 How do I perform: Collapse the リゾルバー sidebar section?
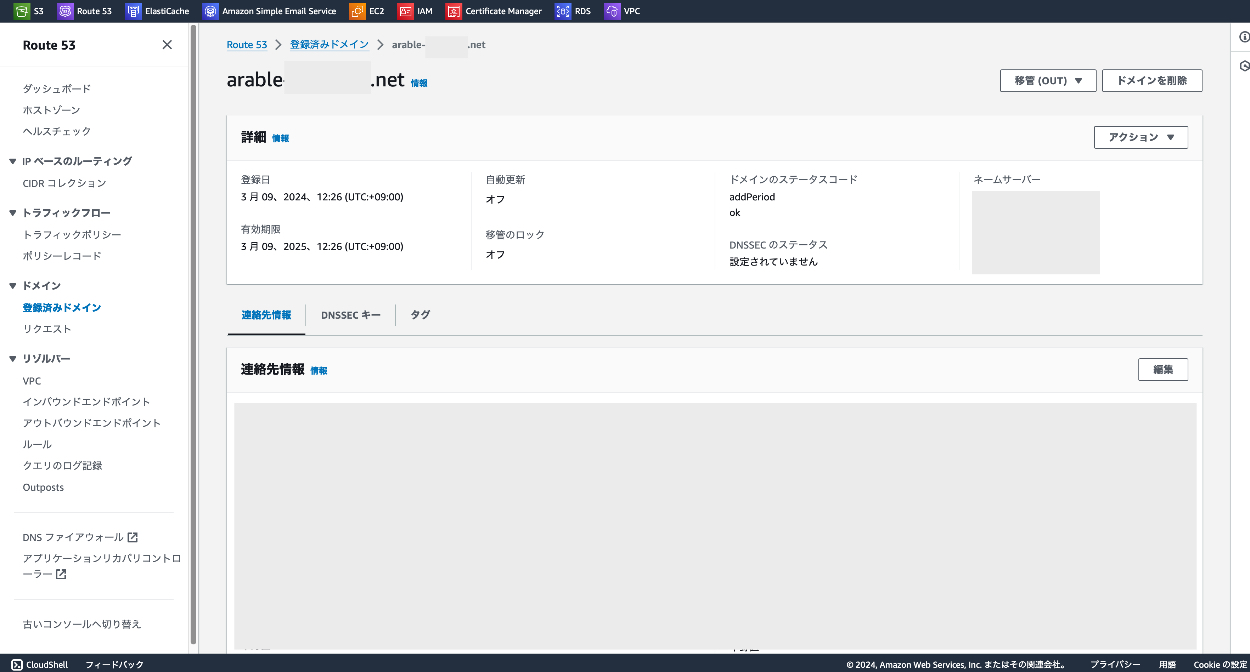click(12, 359)
